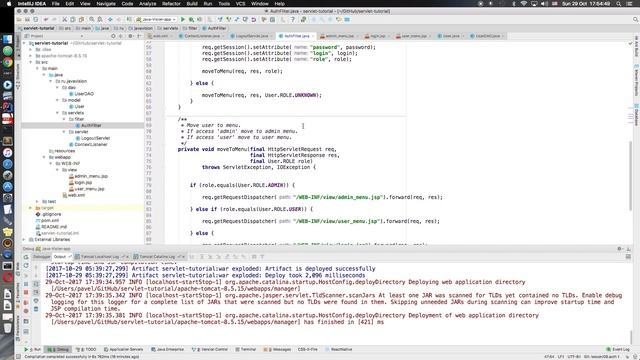This screenshot has height=360, width=640.
Task: Click the Find magnifier toolbar icon
Action: (92, 20)
